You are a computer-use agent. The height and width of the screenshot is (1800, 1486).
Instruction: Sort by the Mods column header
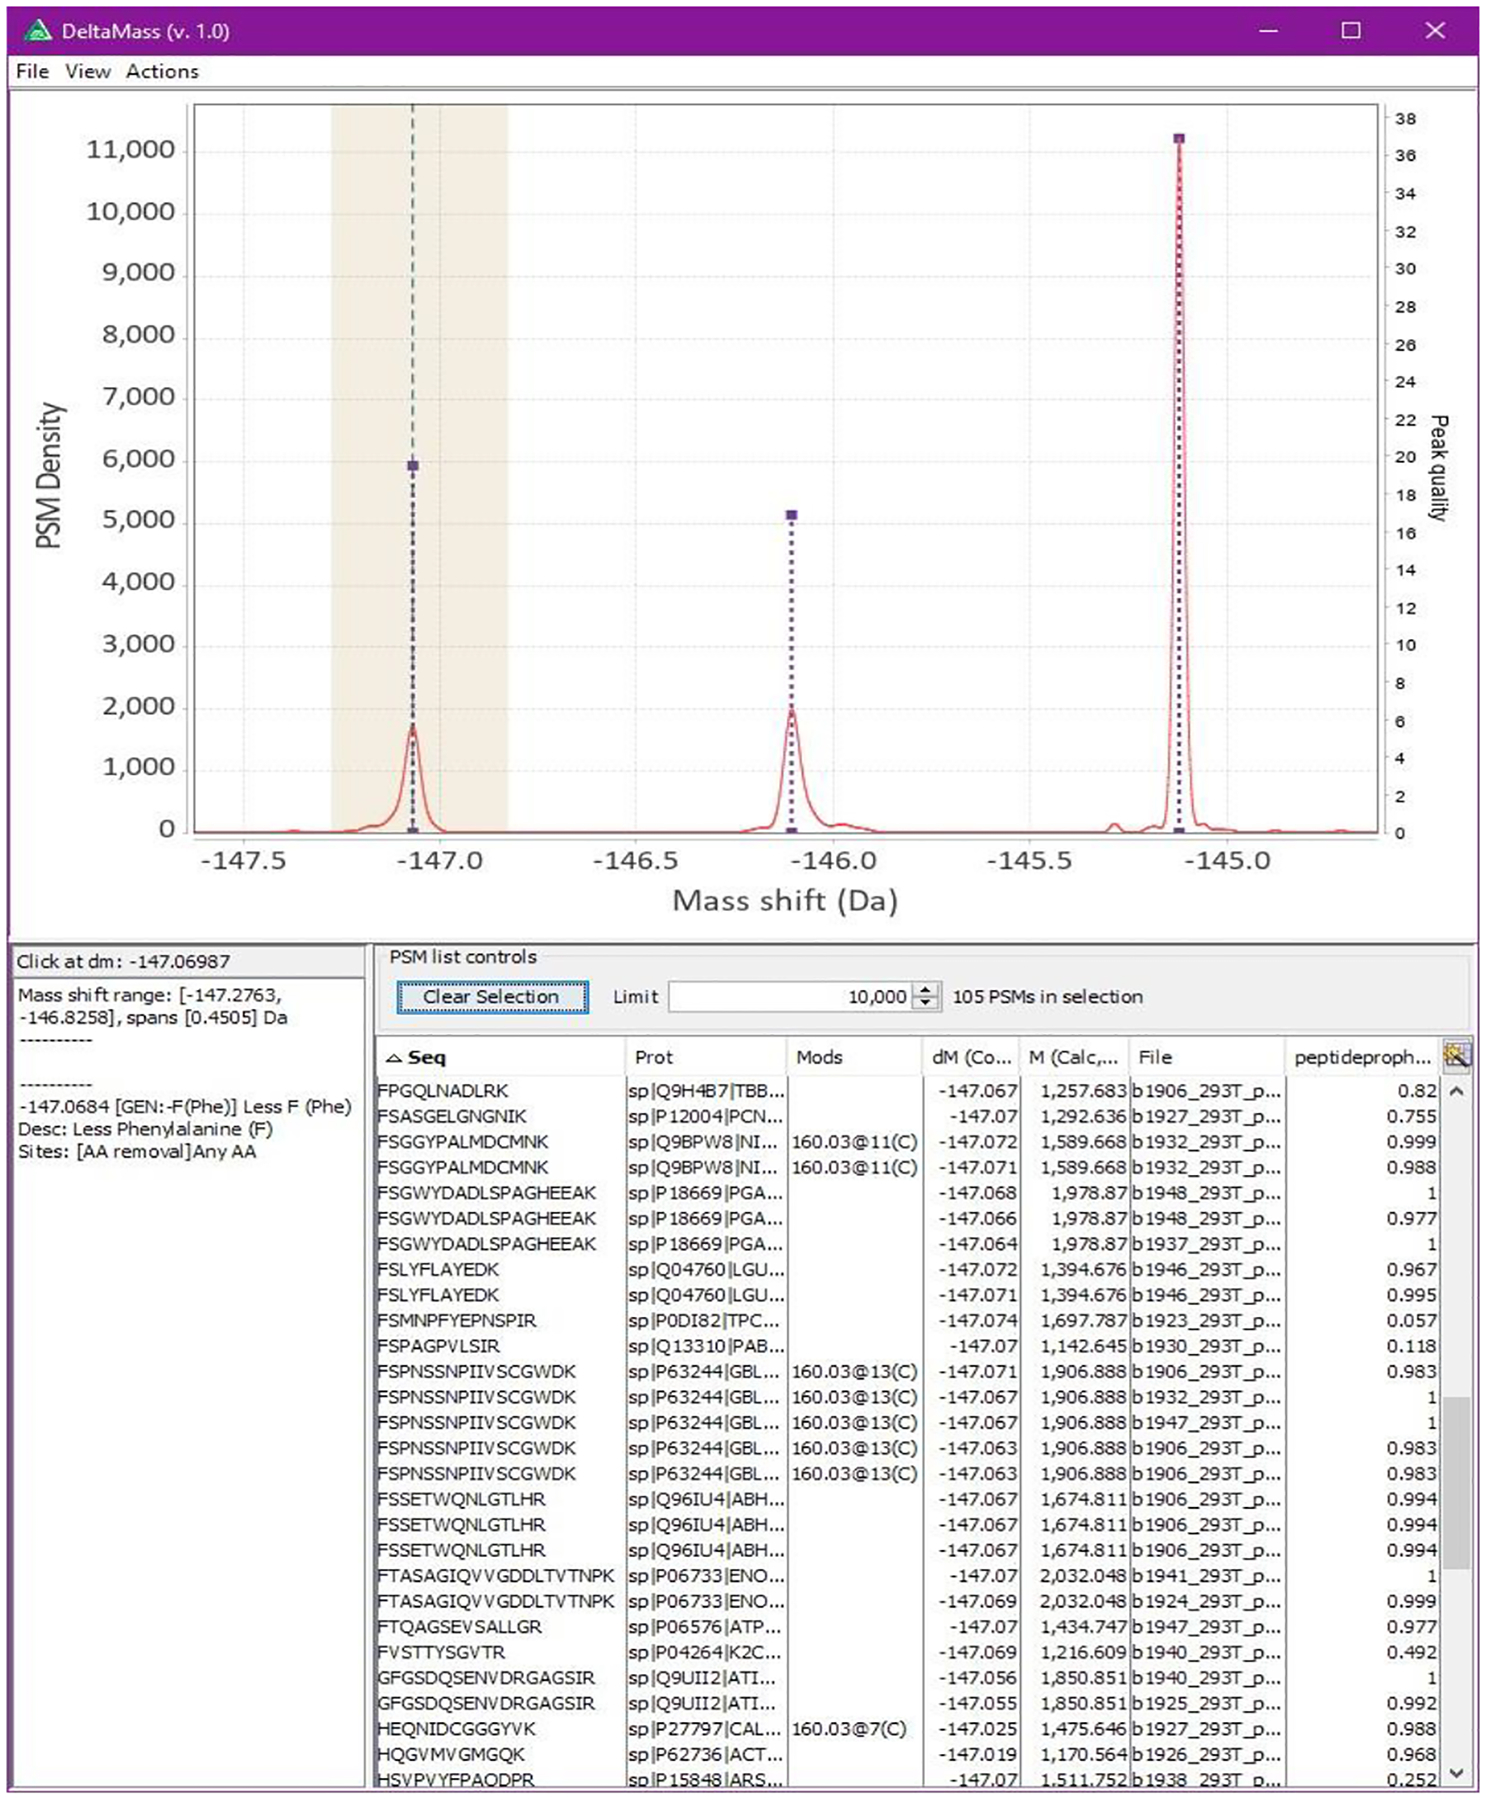pos(853,1057)
